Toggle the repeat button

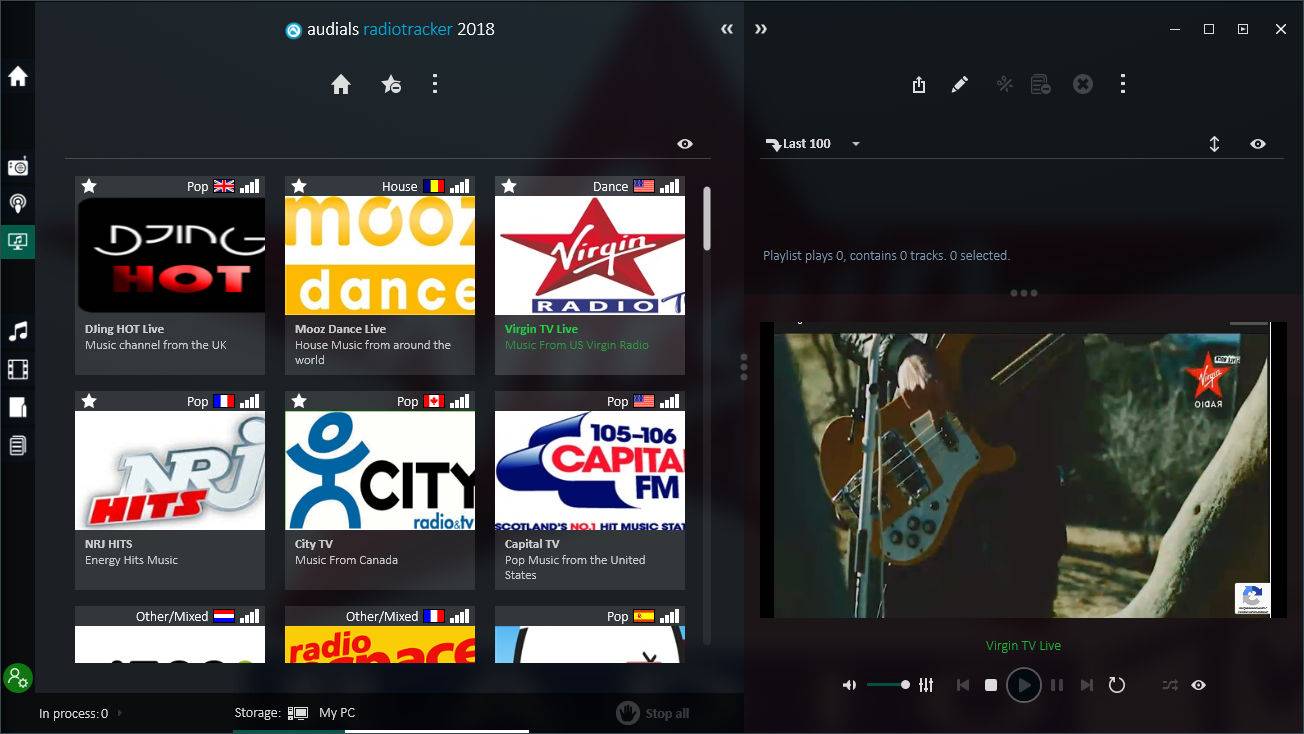coord(1117,685)
